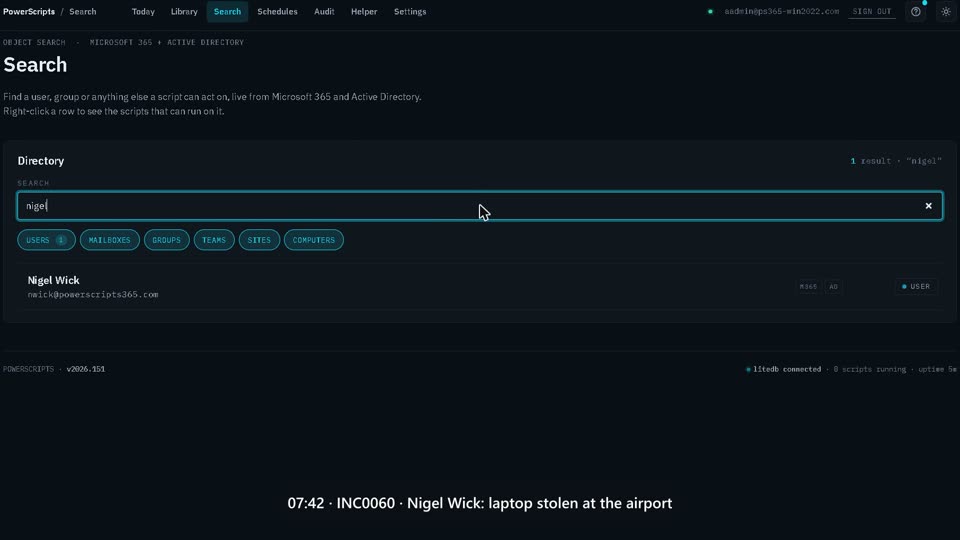This screenshot has width=960, height=540.
Task: Click the OBJECT SEARCH header label
Action: [34, 42]
